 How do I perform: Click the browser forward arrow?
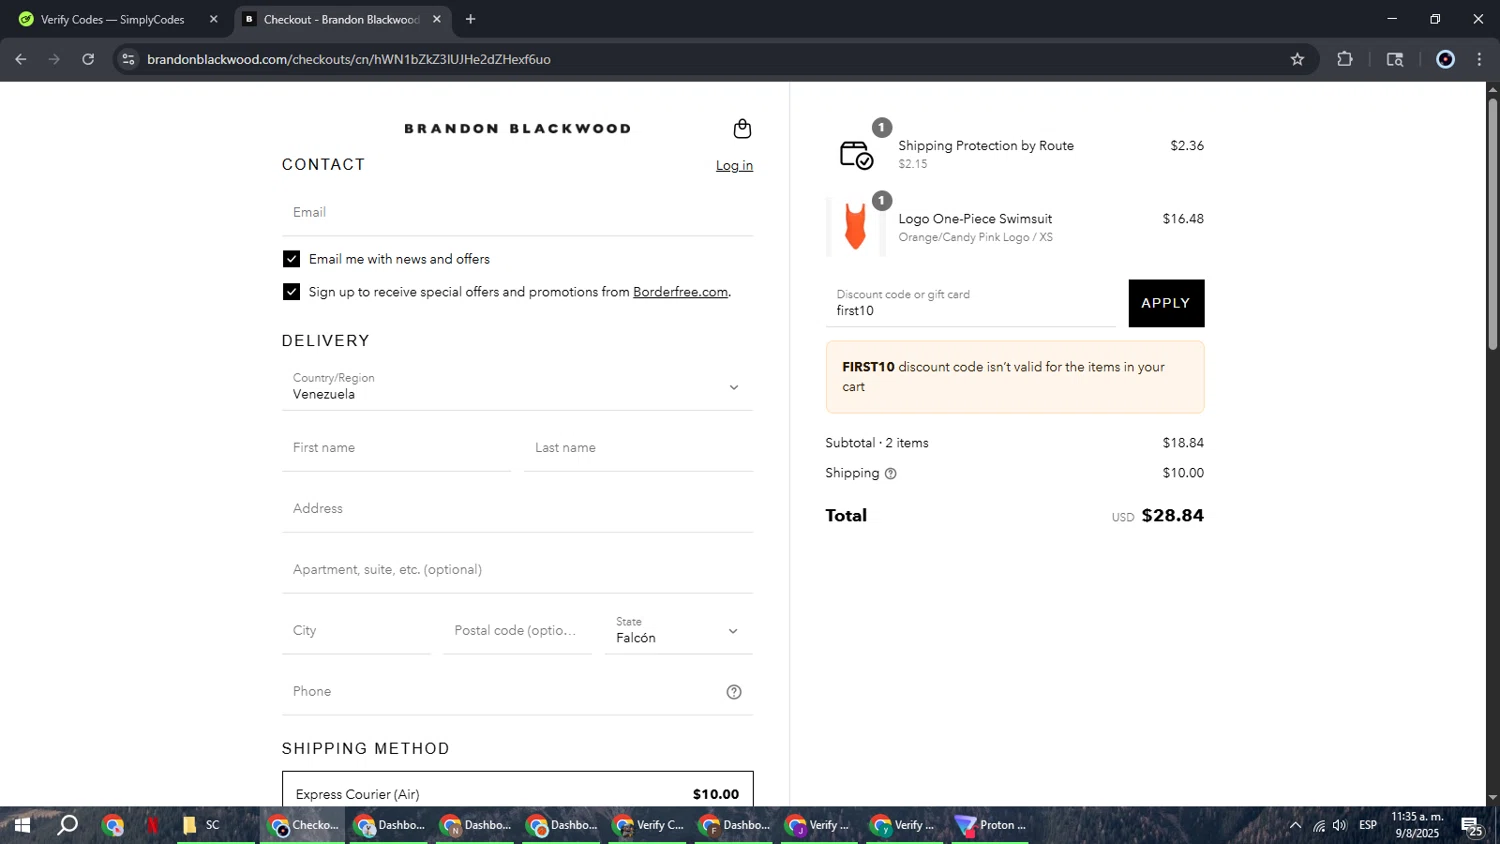click(x=54, y=59)
